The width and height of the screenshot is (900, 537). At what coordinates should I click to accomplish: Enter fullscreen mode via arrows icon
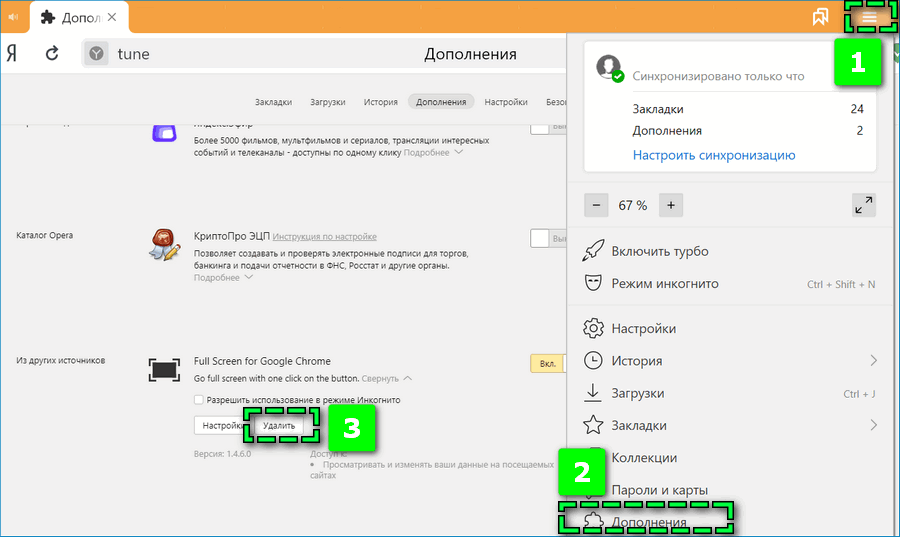coord(864,205)
